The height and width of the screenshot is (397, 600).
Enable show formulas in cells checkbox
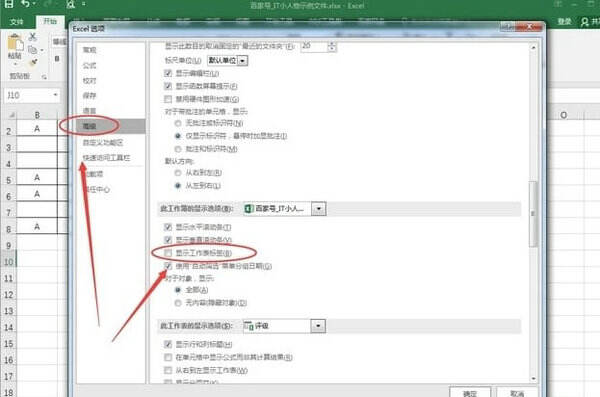coord(168,357)
